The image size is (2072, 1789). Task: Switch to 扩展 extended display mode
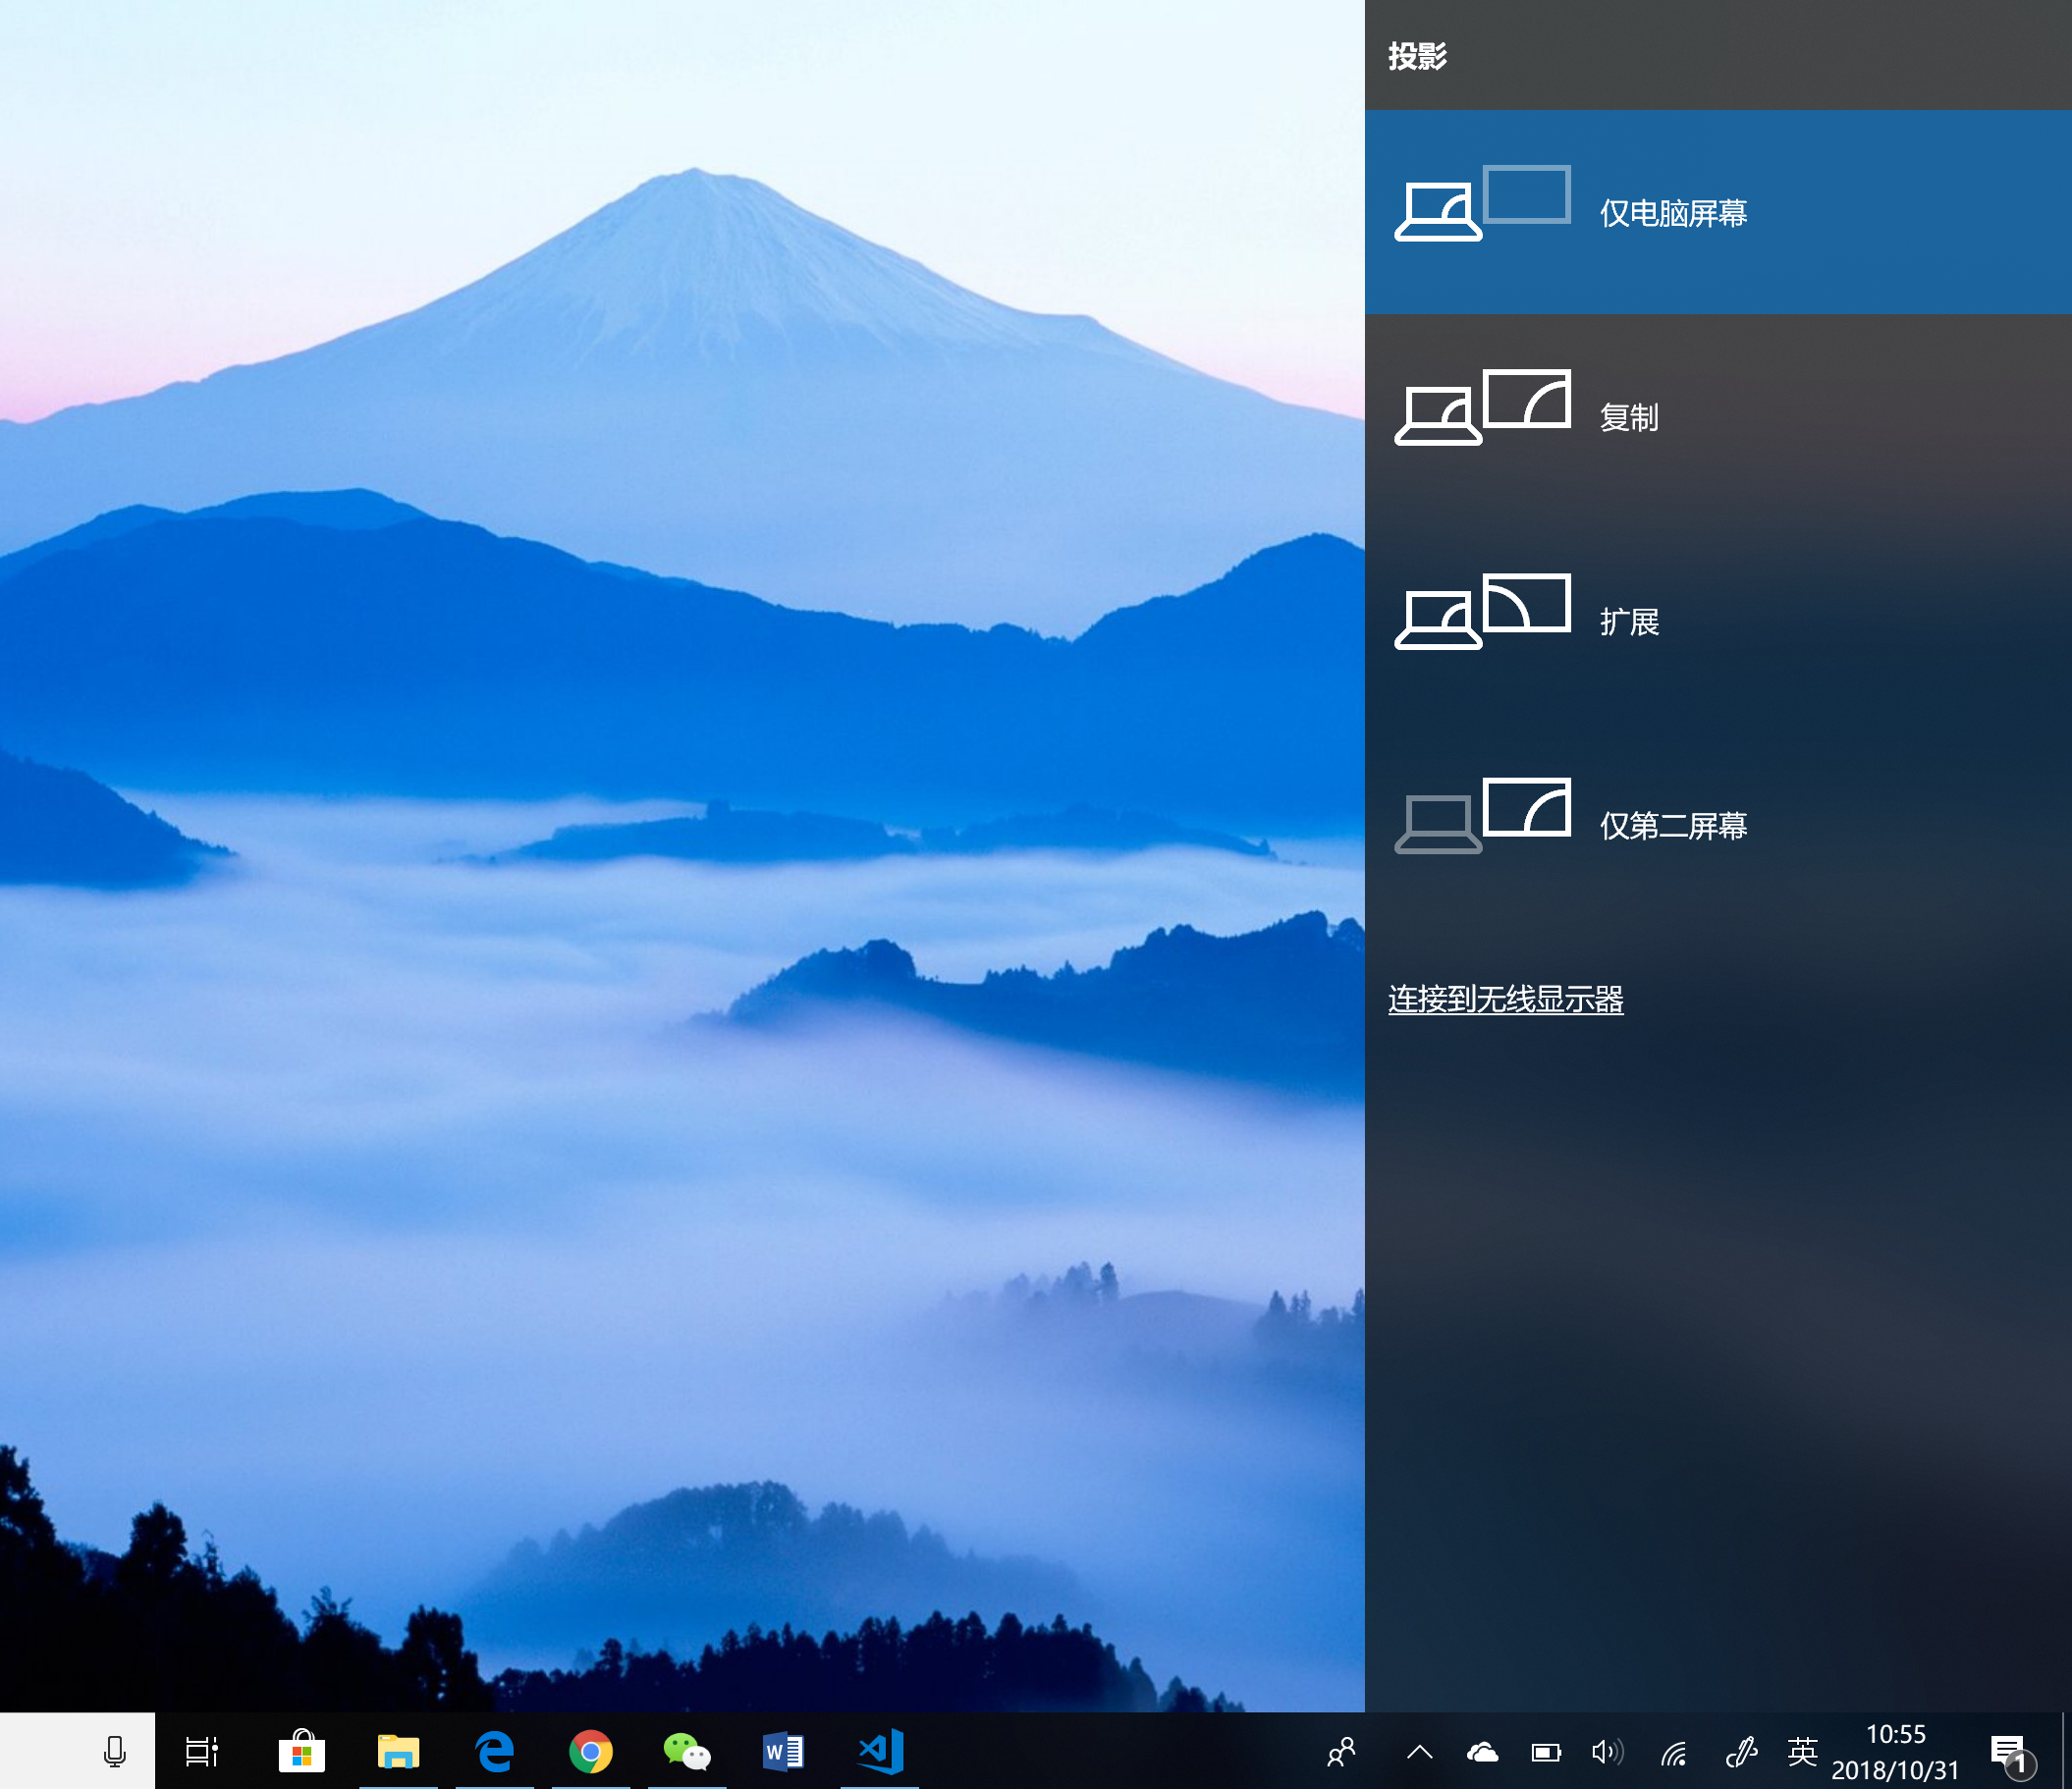tap(1718, 621)
